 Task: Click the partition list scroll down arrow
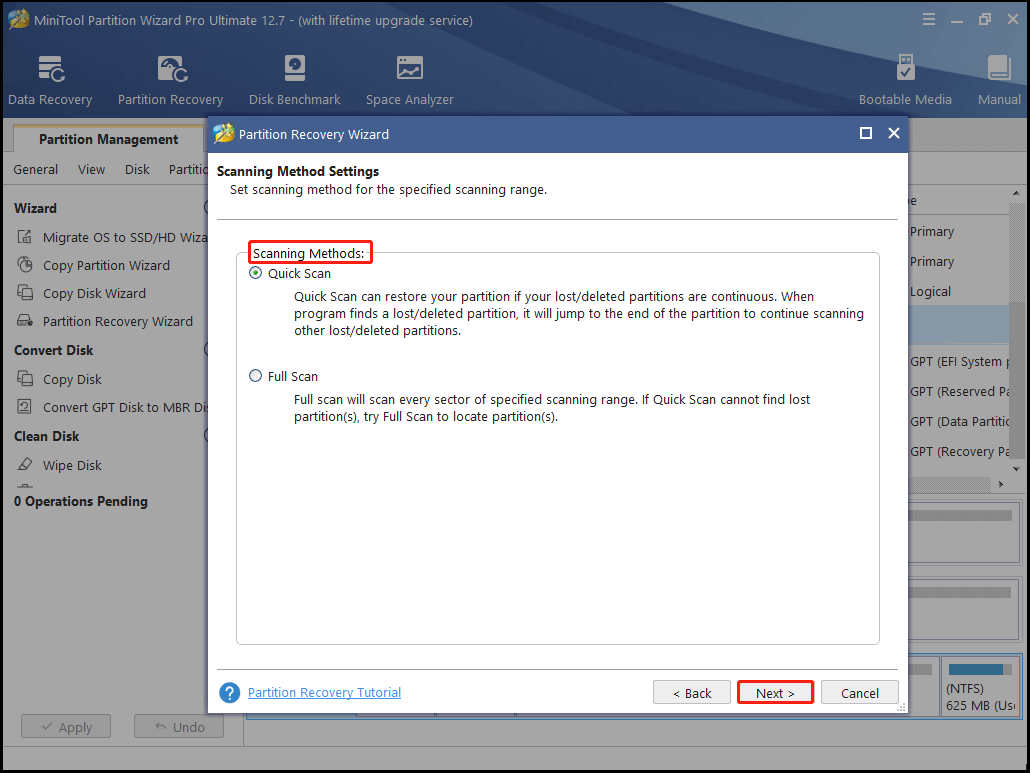click(x=1016, y=469)
